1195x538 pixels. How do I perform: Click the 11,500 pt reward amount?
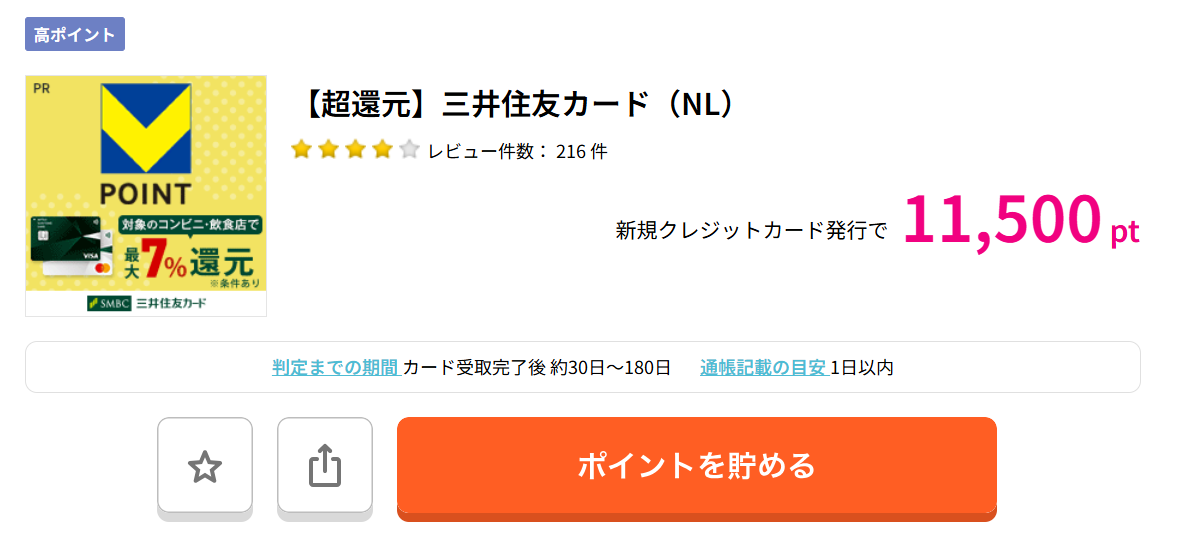coord(1021,221)
